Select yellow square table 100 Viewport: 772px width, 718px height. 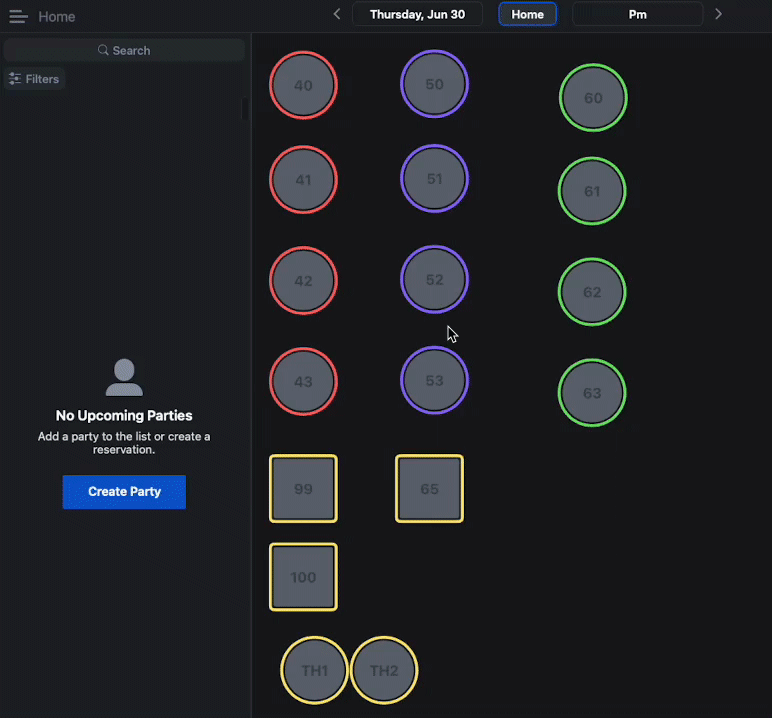coord(303,577)
